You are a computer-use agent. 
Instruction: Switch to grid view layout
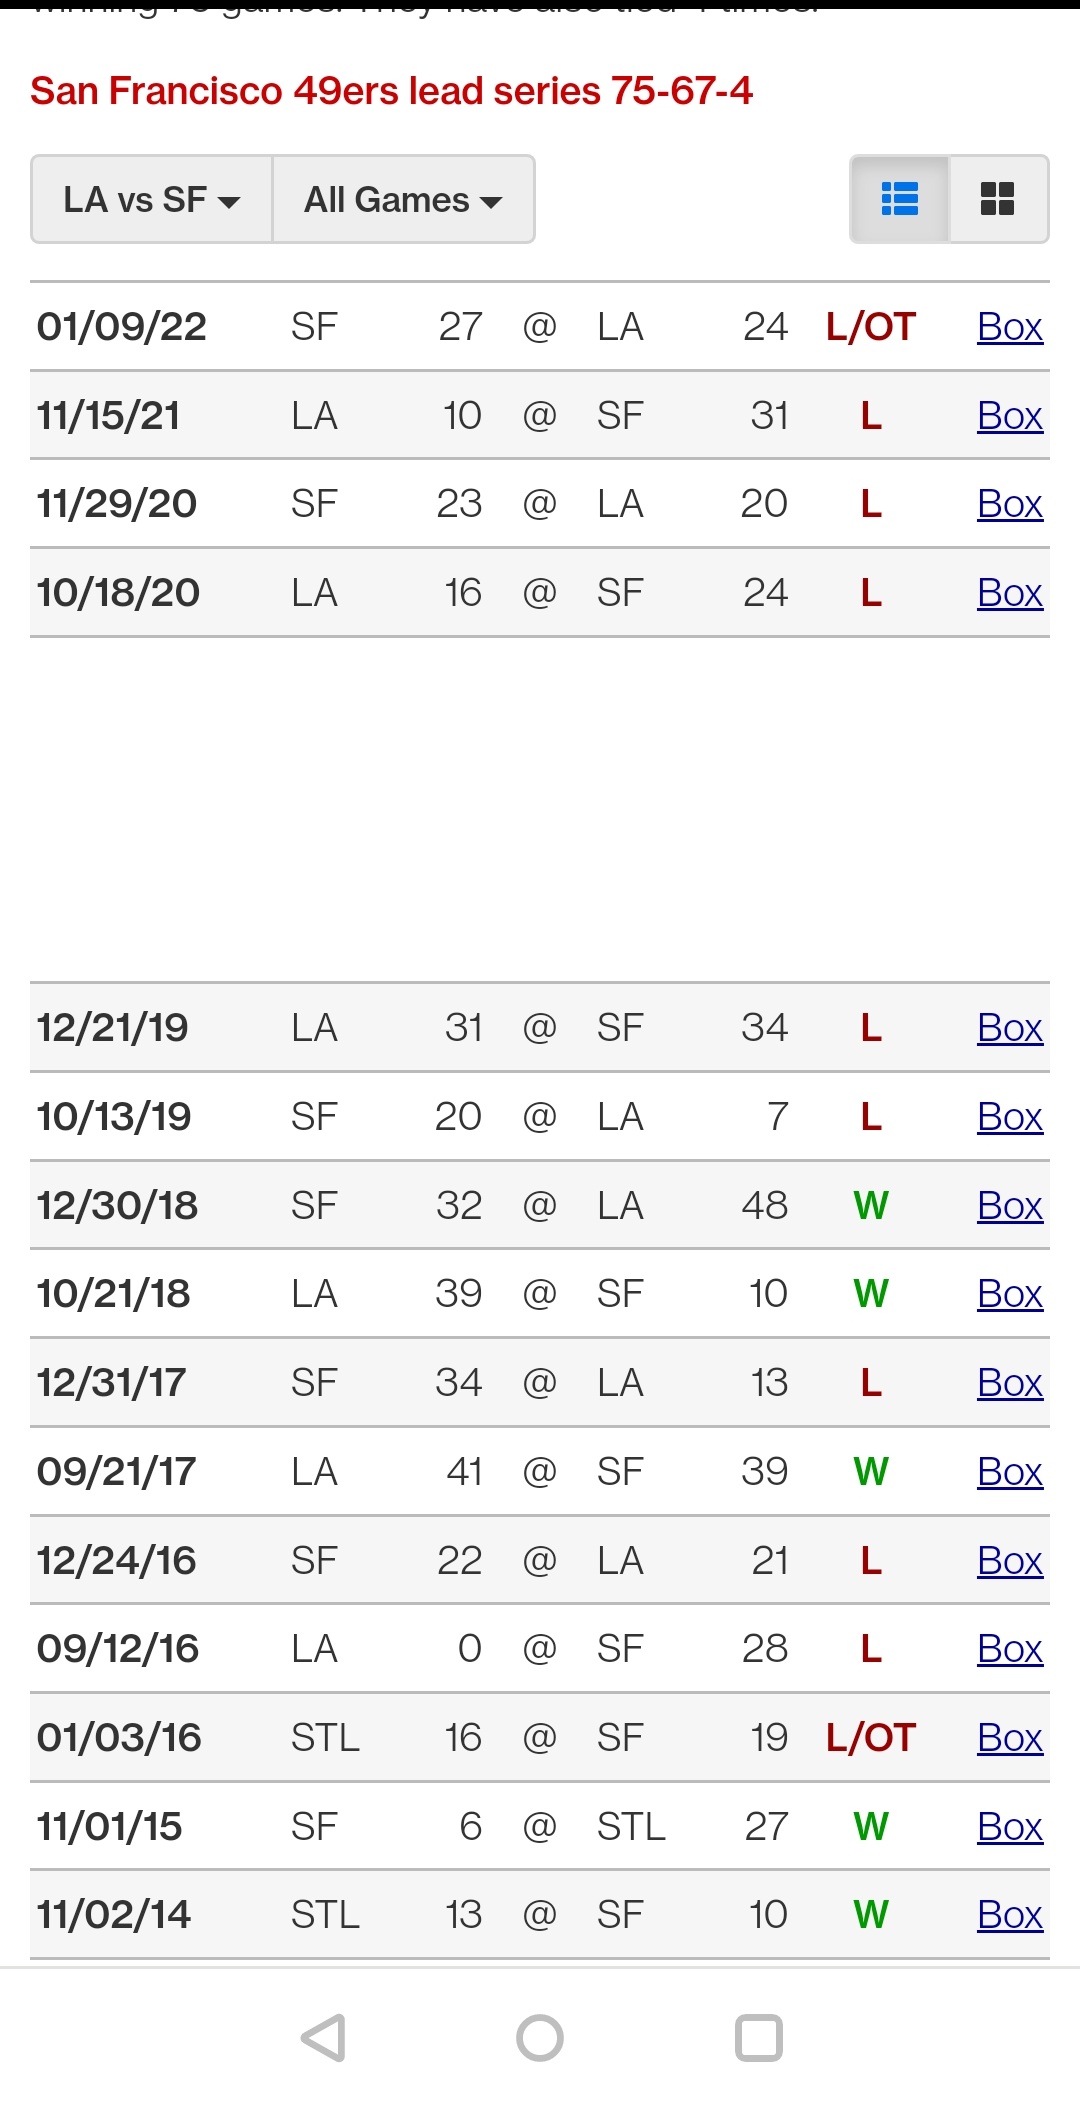[997, 199]
